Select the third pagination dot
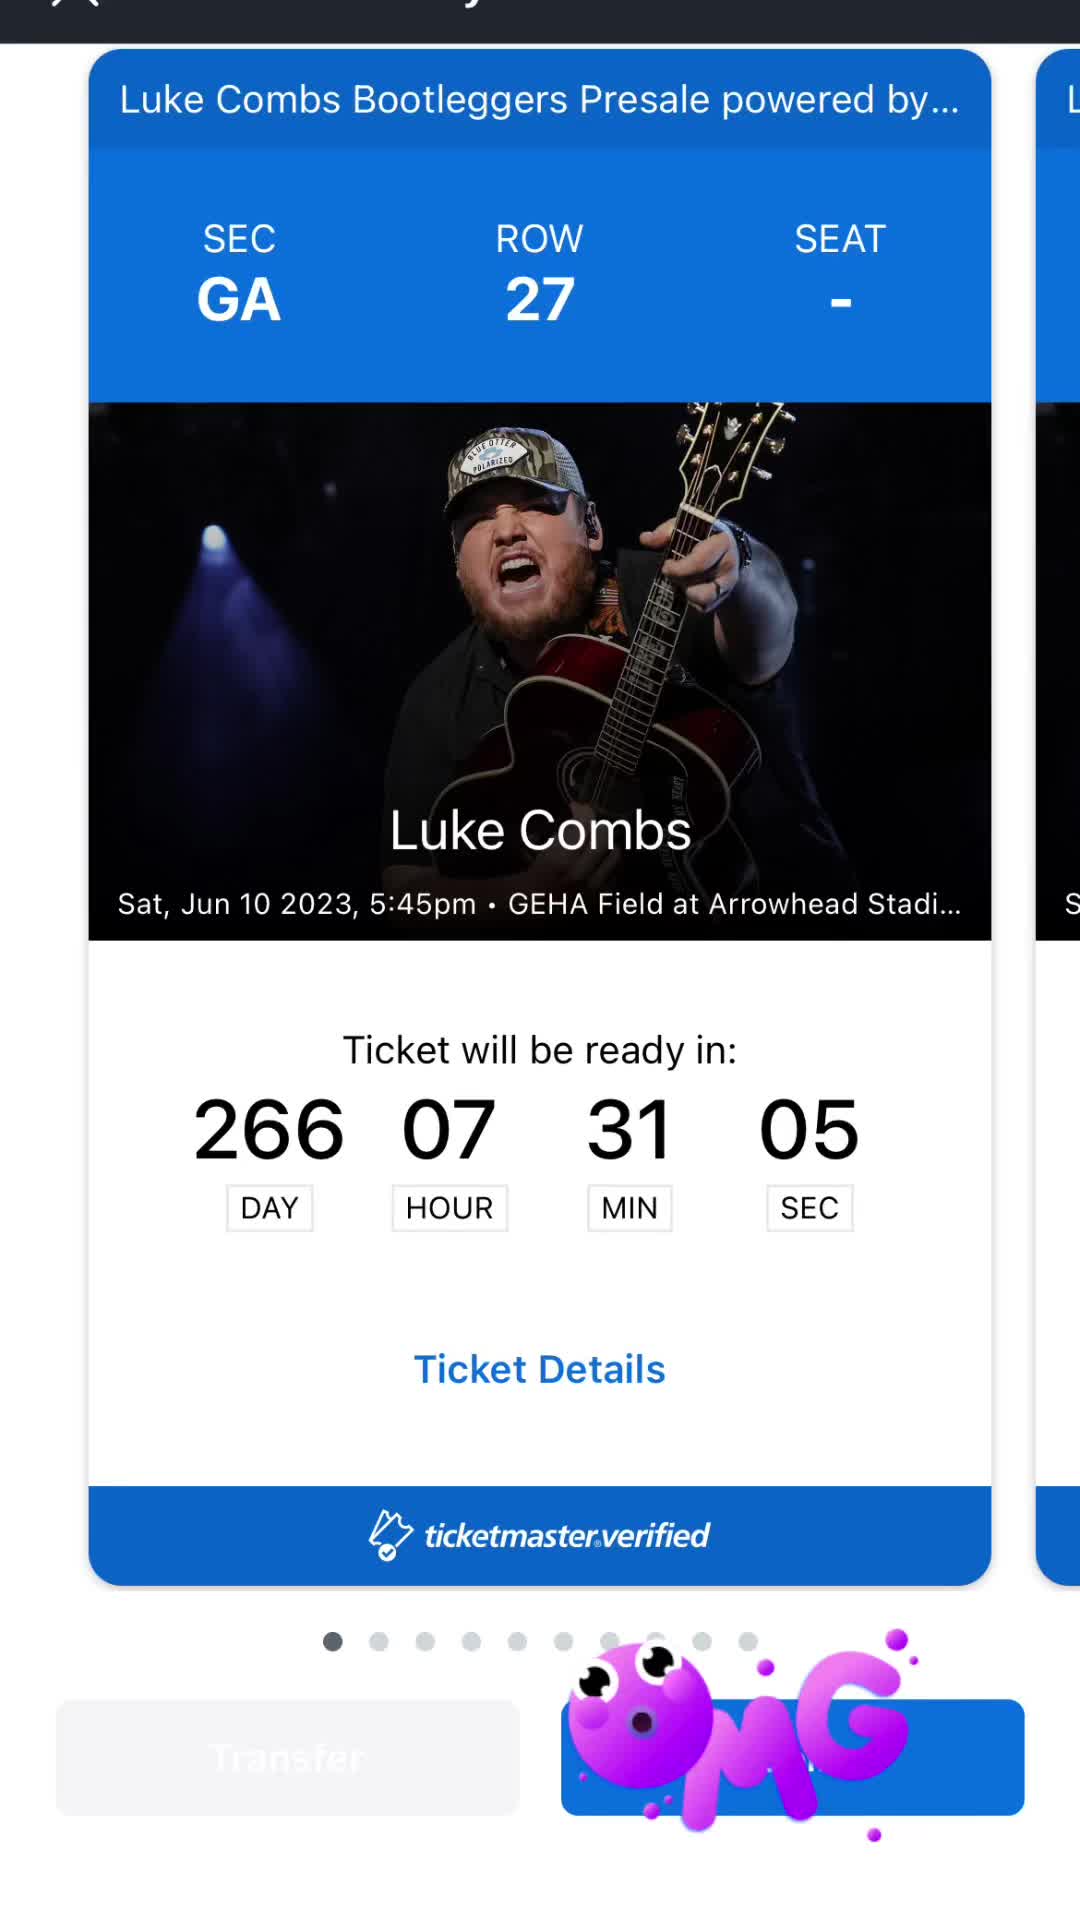1080x1920 pixels. point(425,1641)
